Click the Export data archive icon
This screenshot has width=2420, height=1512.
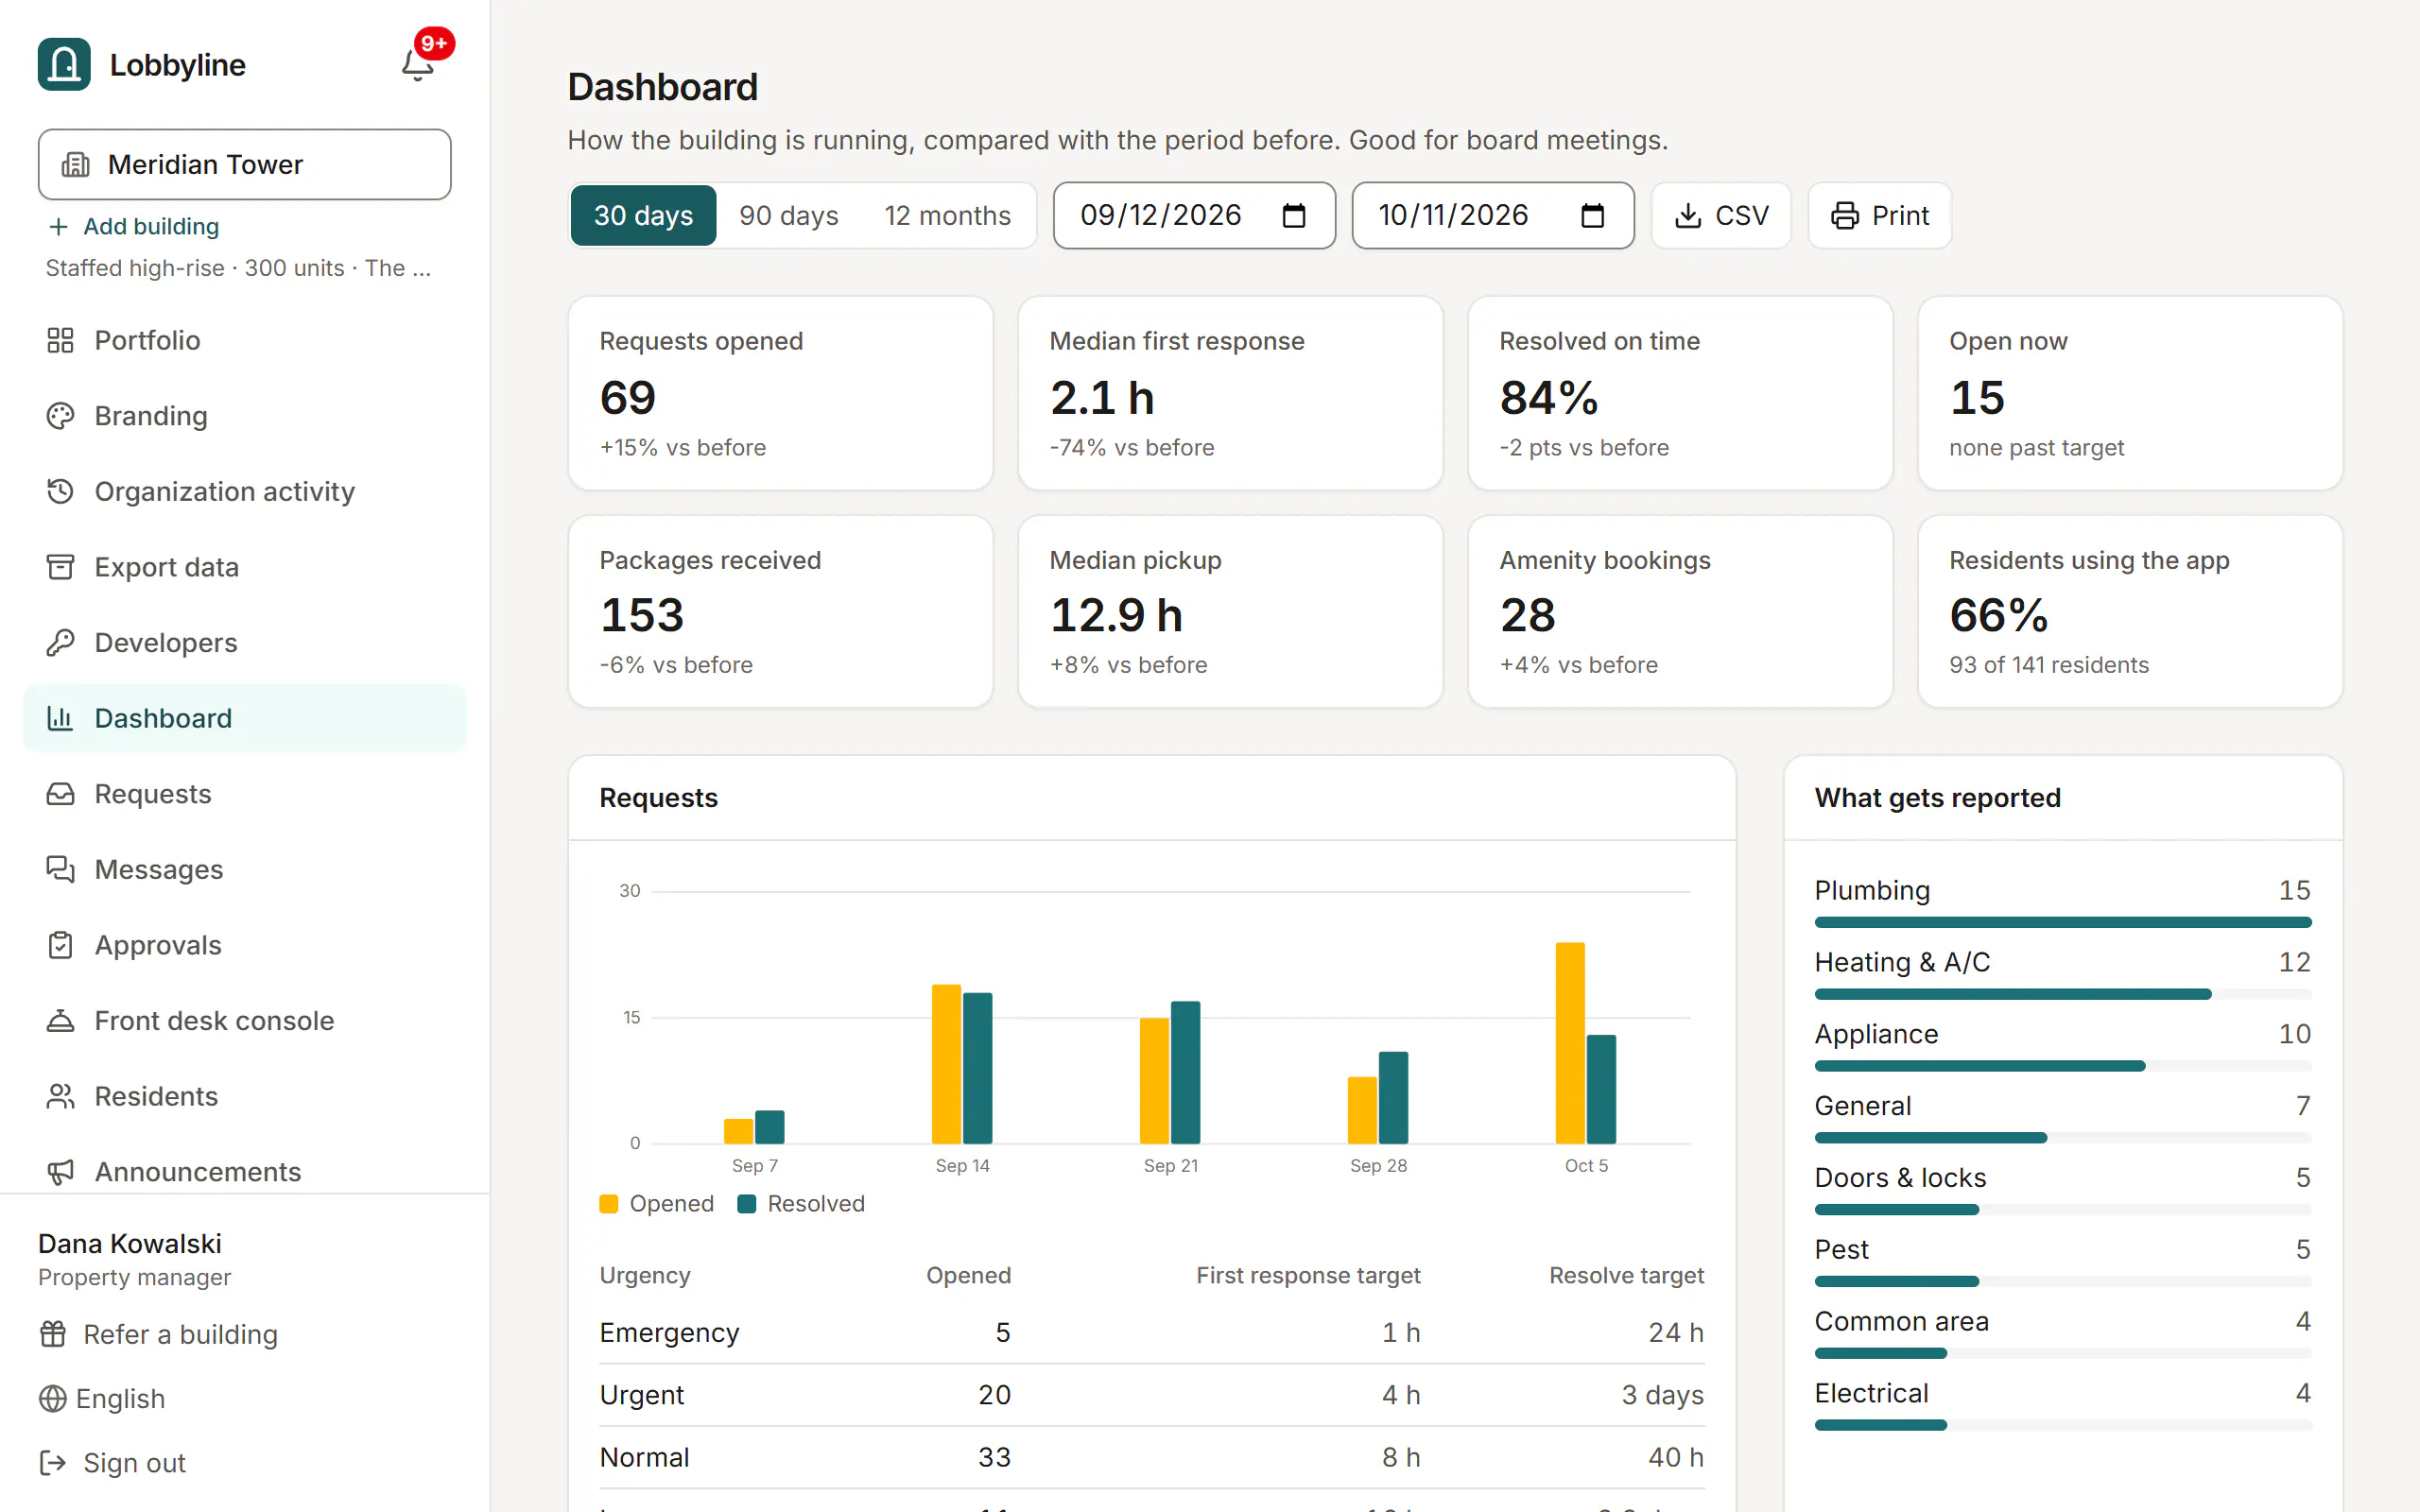(60, 567)
